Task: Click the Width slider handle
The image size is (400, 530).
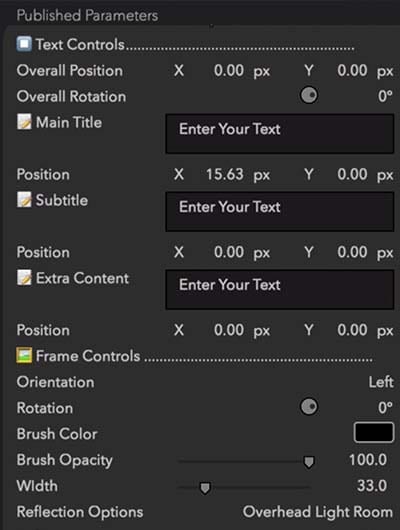Action: (x=205, y=488)
